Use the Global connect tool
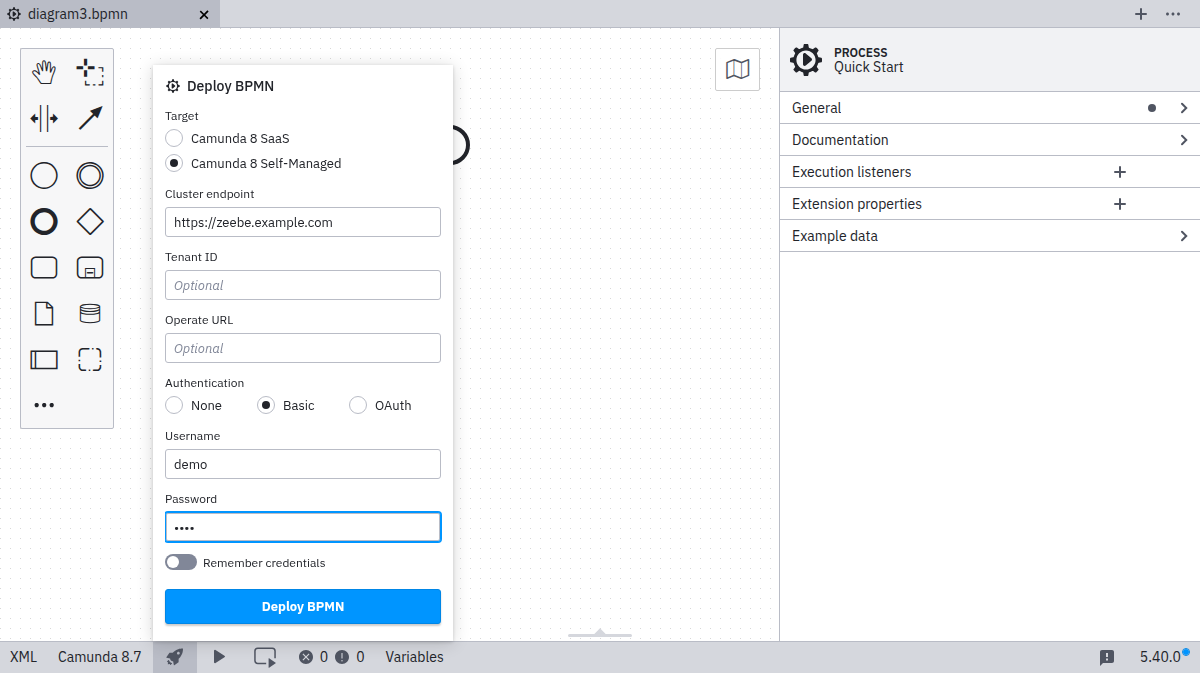1200x673 pixels. point(90,118)
